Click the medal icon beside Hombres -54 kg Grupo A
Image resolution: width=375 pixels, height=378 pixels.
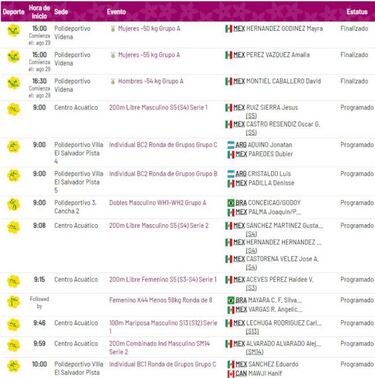pos(113,81)
